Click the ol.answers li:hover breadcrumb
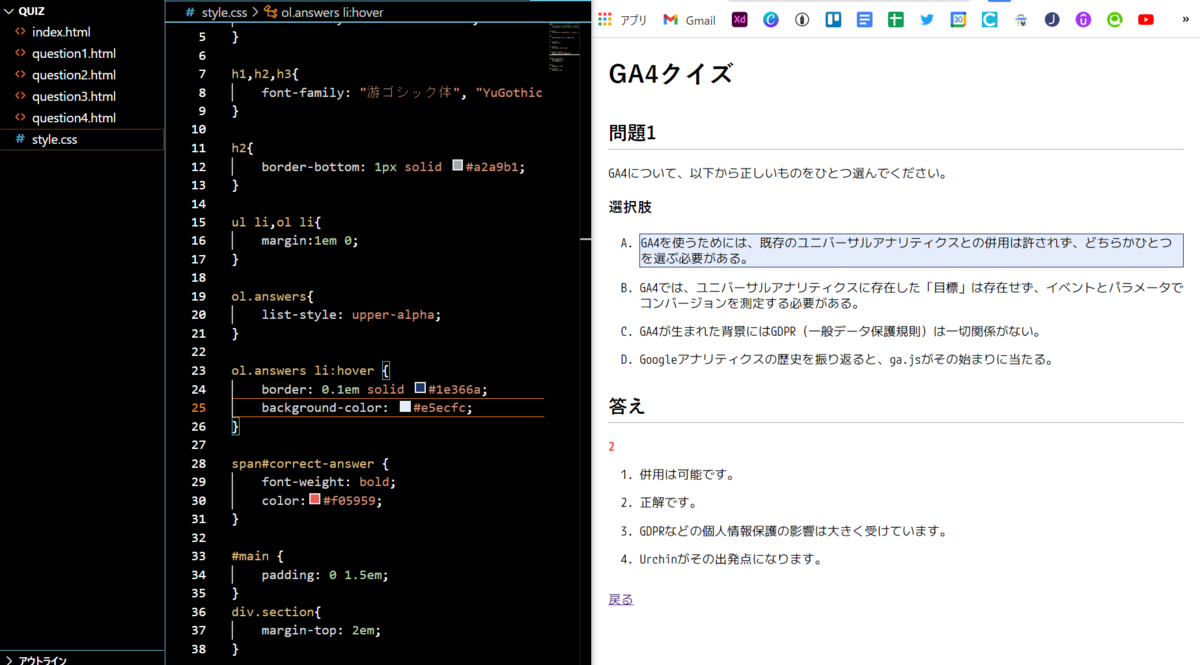 click(324, 12)
